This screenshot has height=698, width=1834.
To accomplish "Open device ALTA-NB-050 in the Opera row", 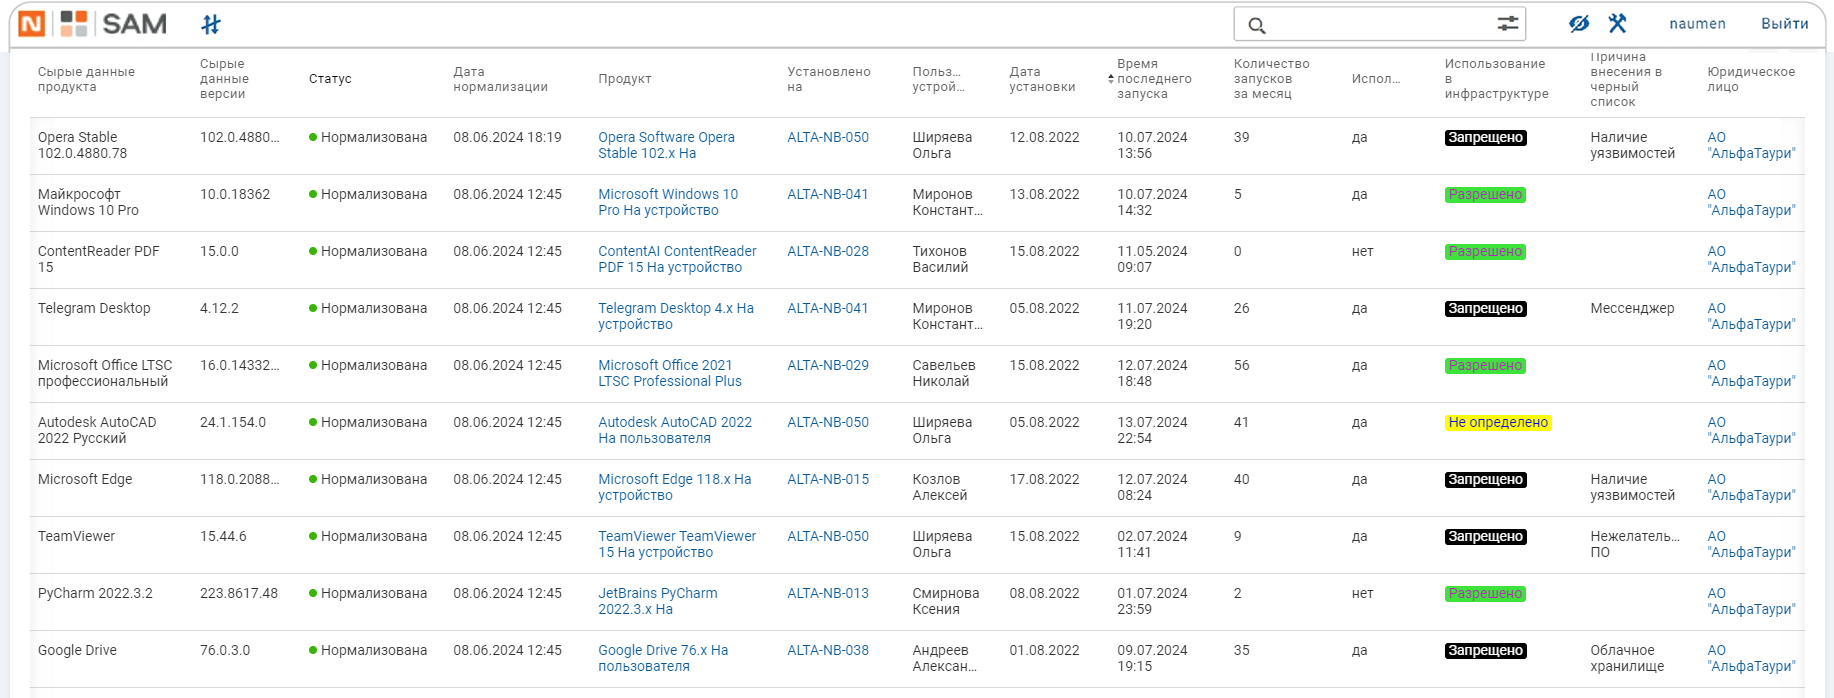I will coord(828,137).
